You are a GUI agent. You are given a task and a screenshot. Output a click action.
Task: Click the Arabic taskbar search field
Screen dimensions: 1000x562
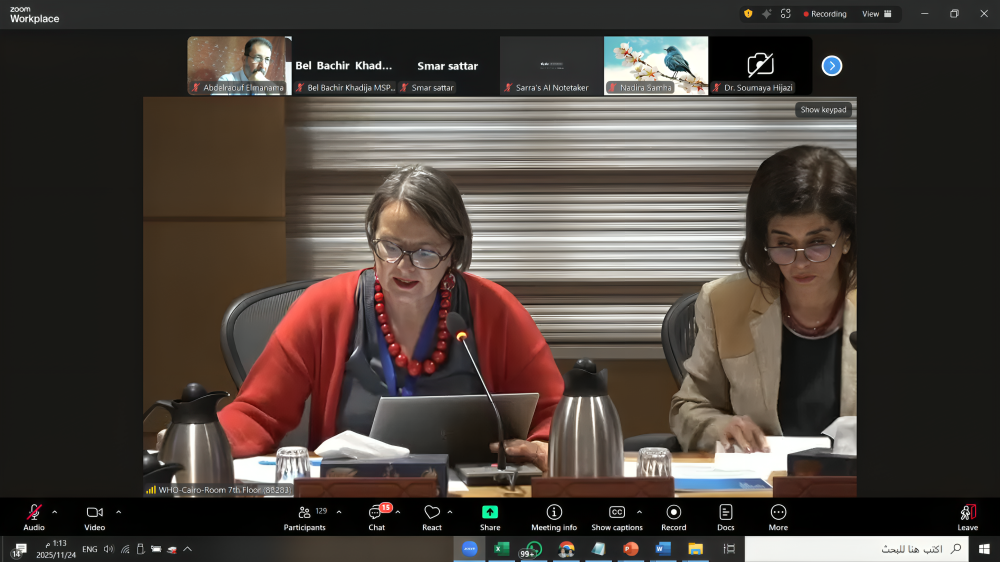[x=857, y=549]
